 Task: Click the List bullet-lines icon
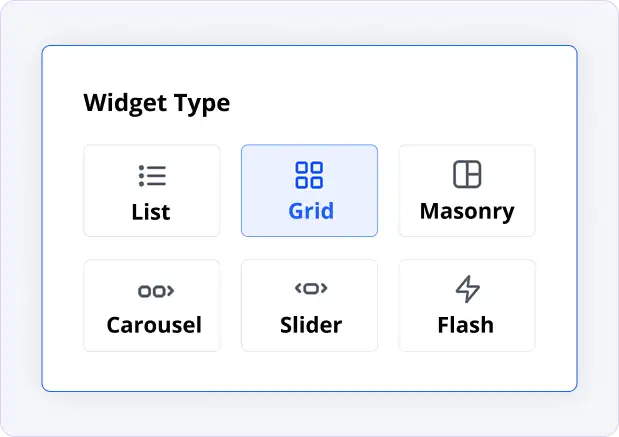152,176
